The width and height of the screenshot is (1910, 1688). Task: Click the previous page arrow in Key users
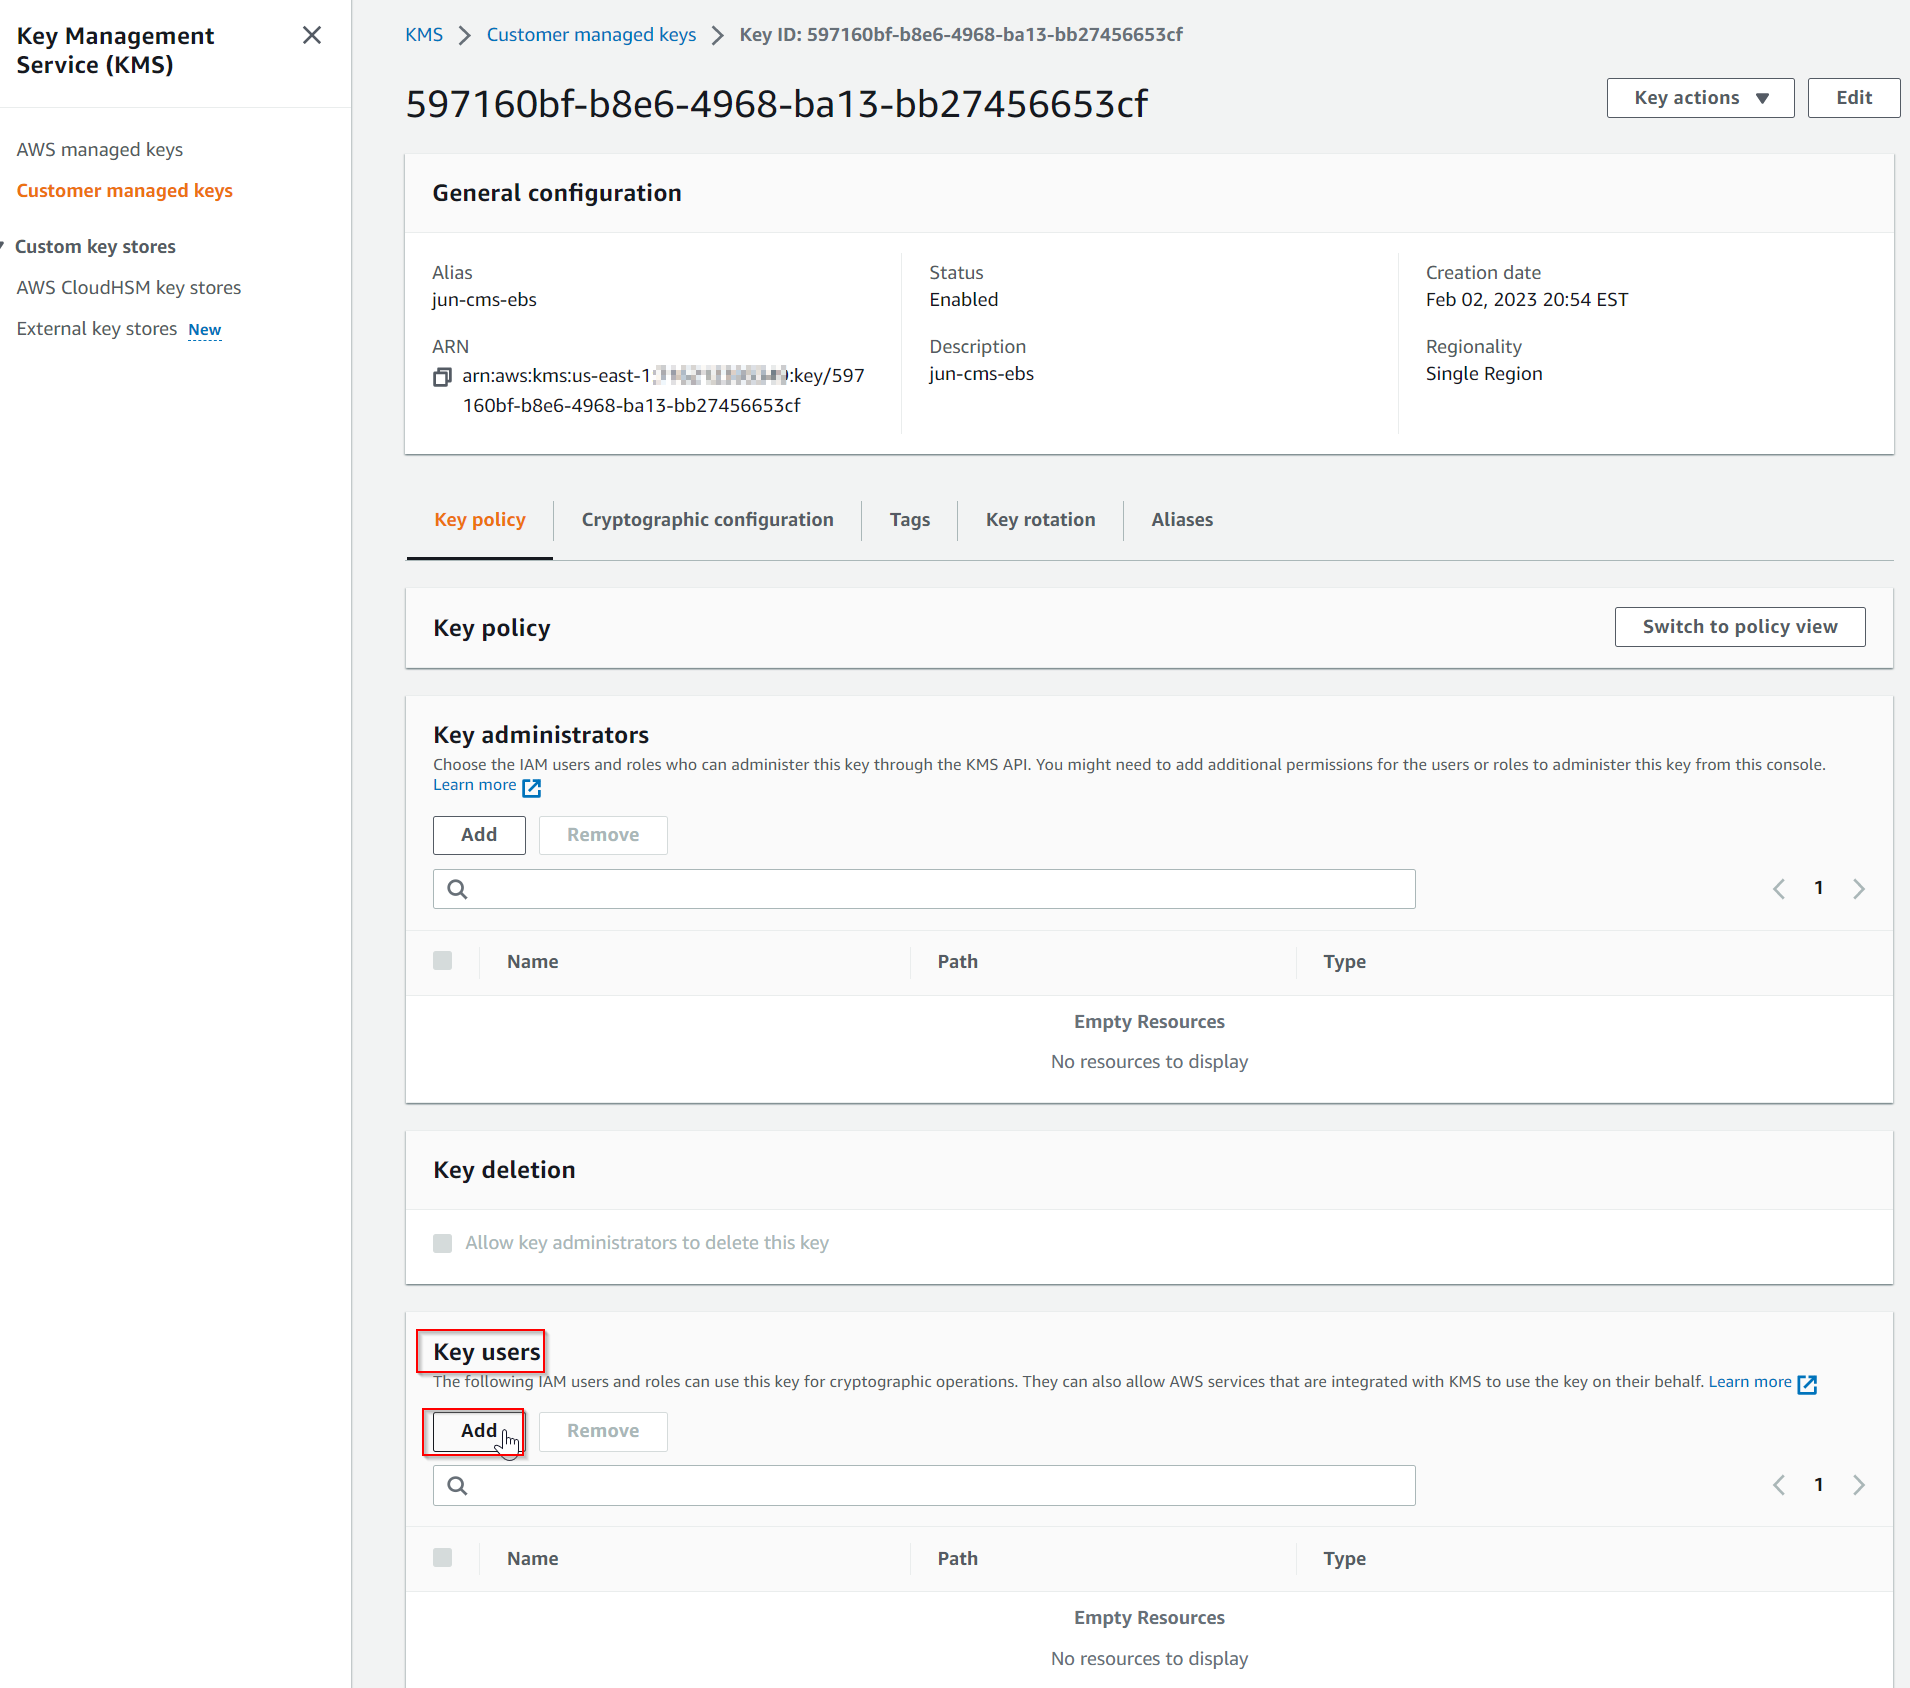click(x=1779, y=1484)
